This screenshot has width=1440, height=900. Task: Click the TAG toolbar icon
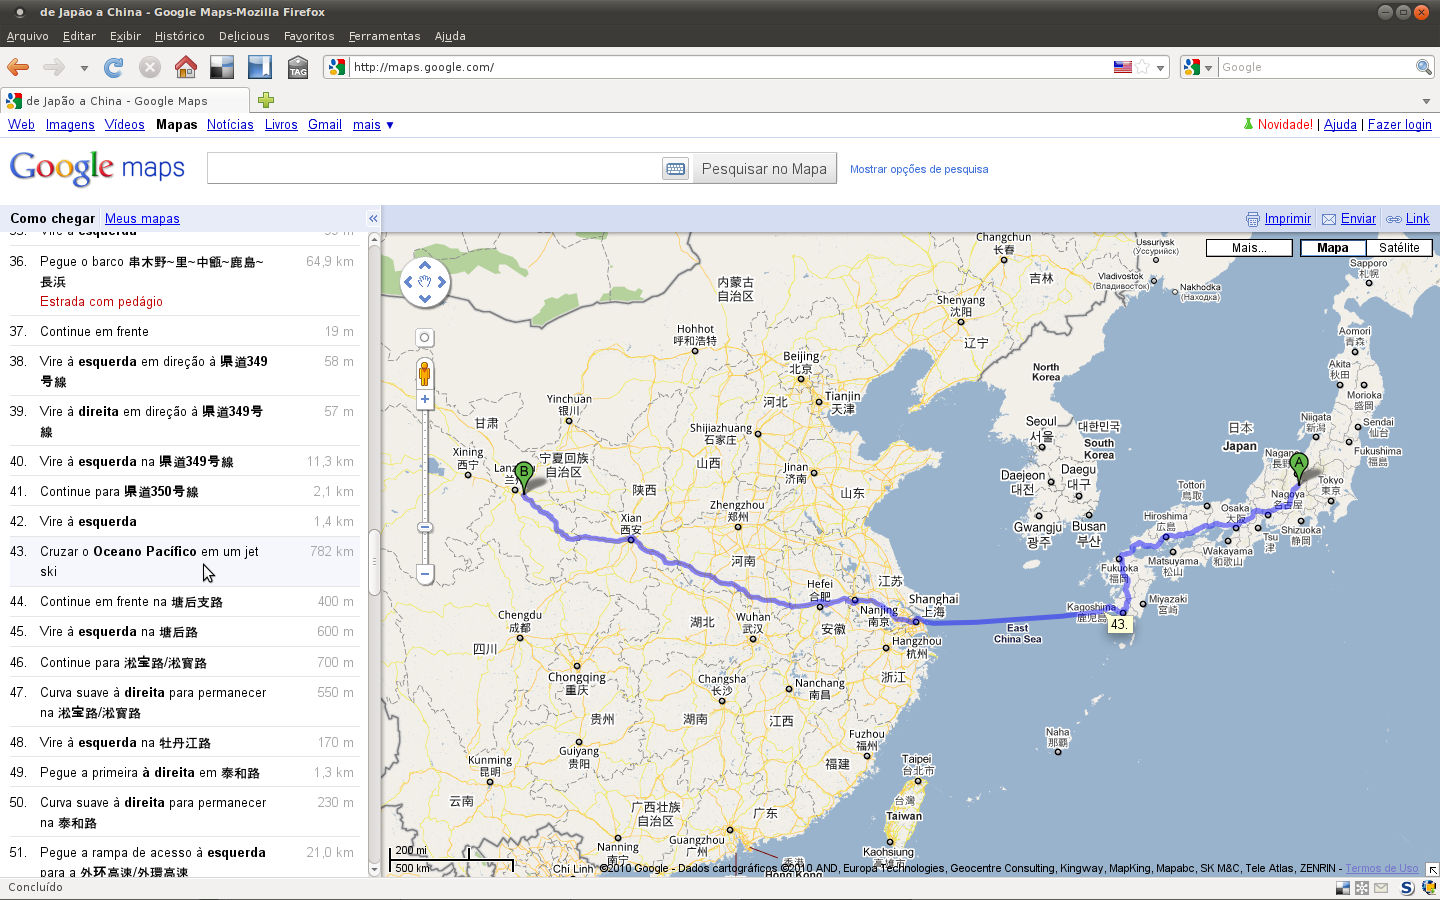(298, 67)
